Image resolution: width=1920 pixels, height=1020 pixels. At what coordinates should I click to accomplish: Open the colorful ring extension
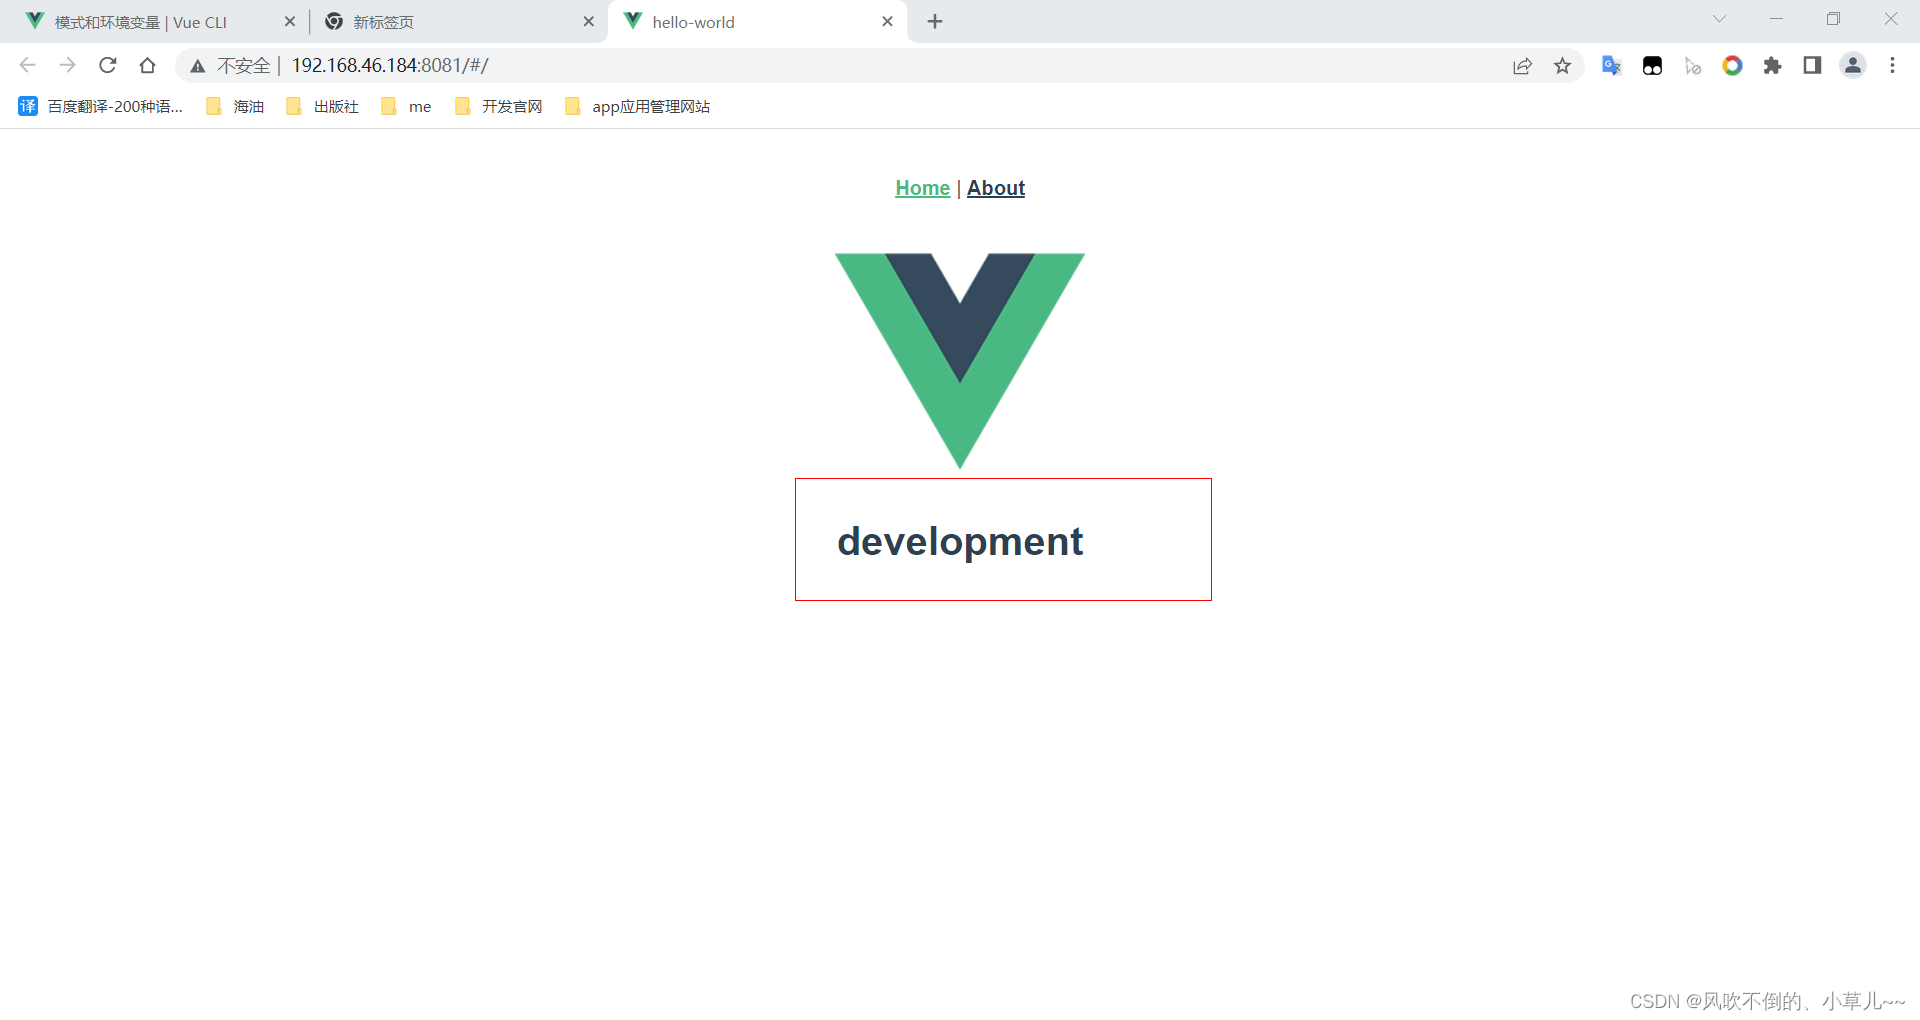point(1732,65)
